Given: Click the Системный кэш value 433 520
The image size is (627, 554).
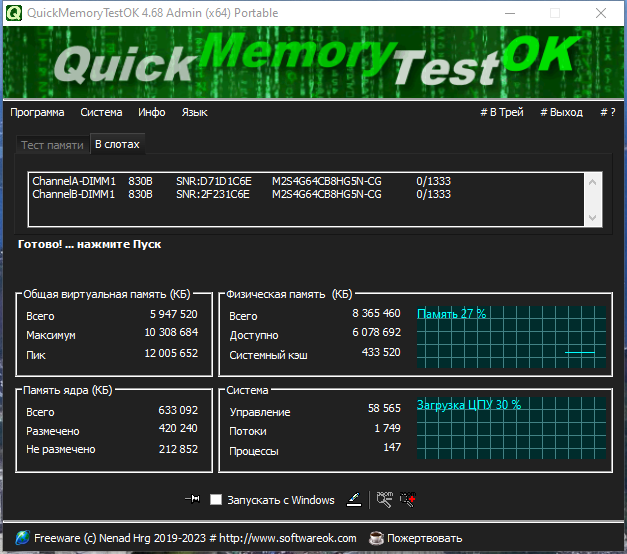Looking at the screenshot, I should [381, 352].
